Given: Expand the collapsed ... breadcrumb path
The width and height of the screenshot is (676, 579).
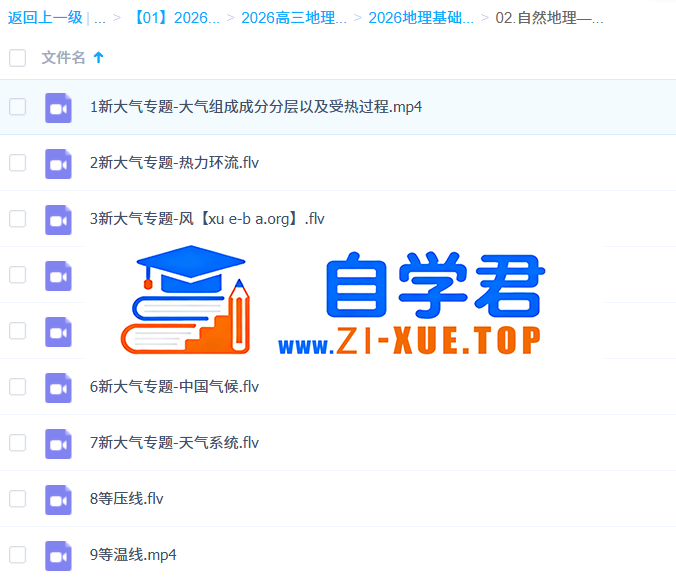Looking at the screenshot, I should tap(100, 19).
